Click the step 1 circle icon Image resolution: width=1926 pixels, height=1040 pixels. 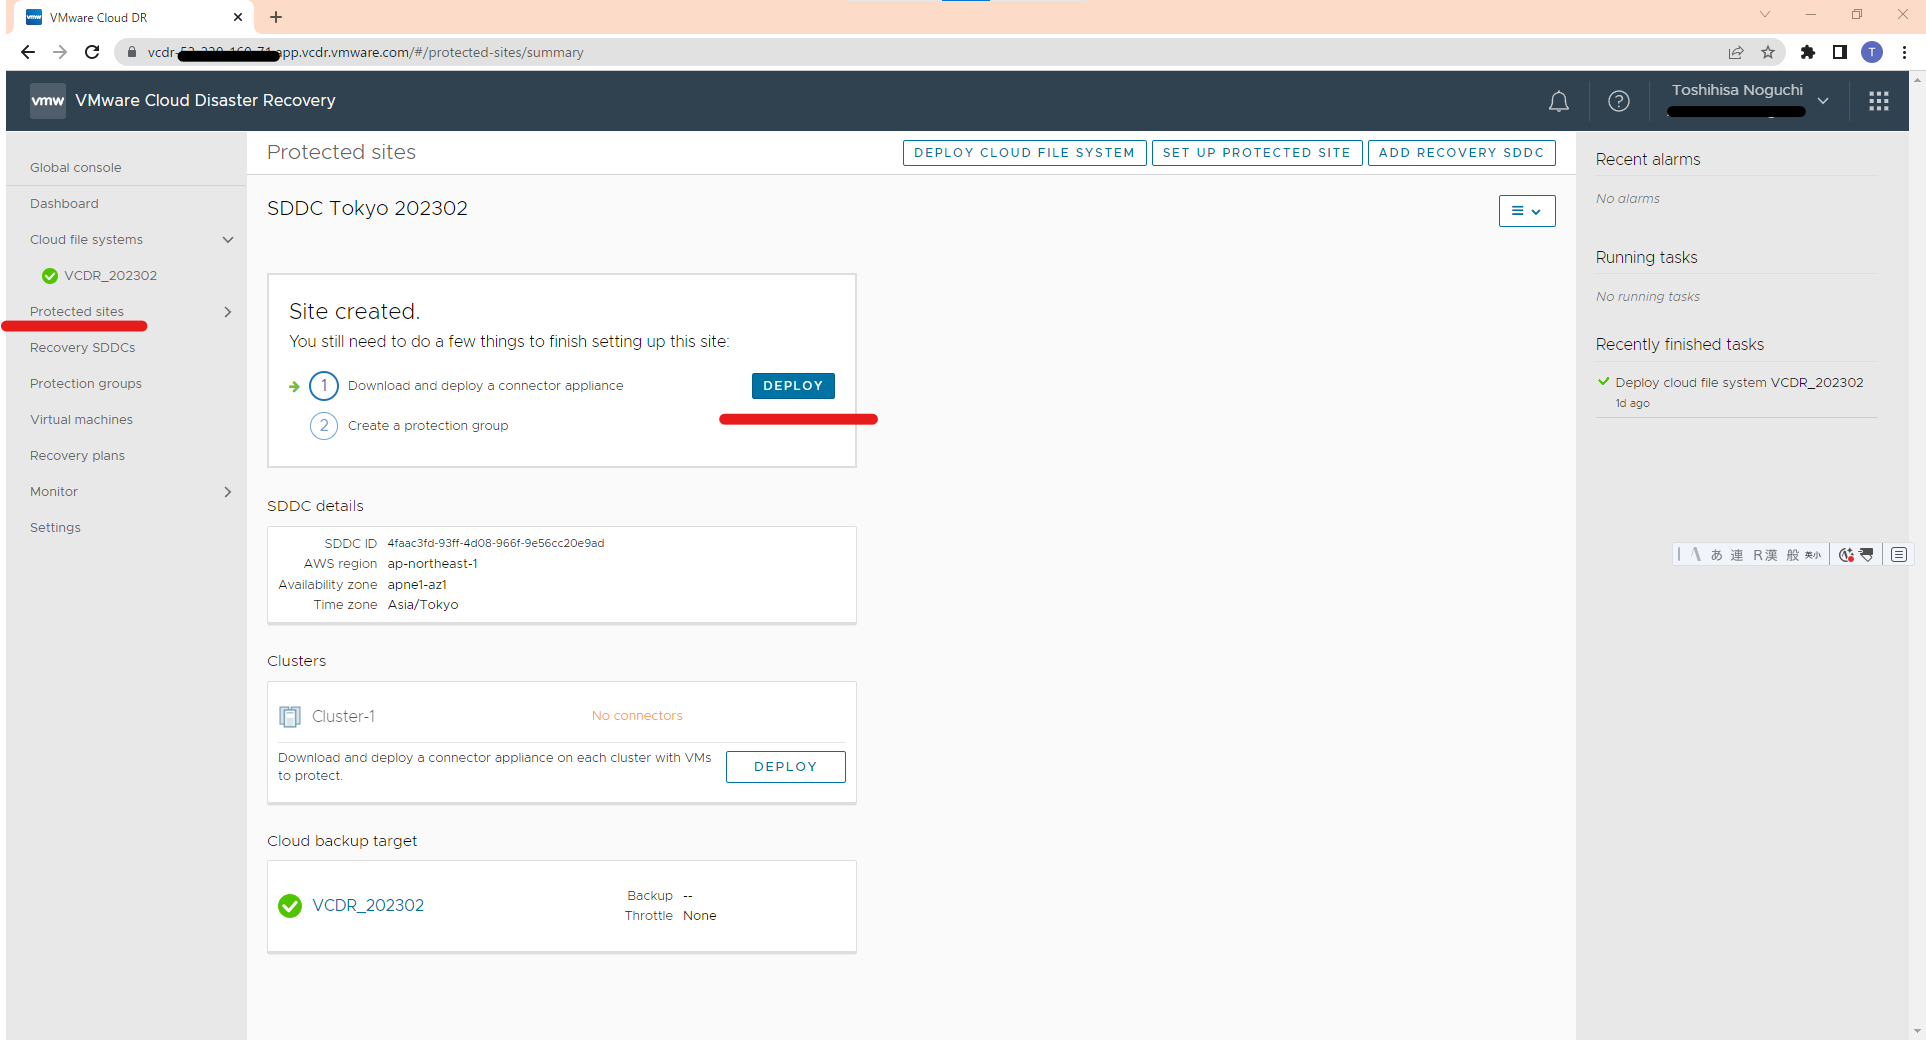324,386
